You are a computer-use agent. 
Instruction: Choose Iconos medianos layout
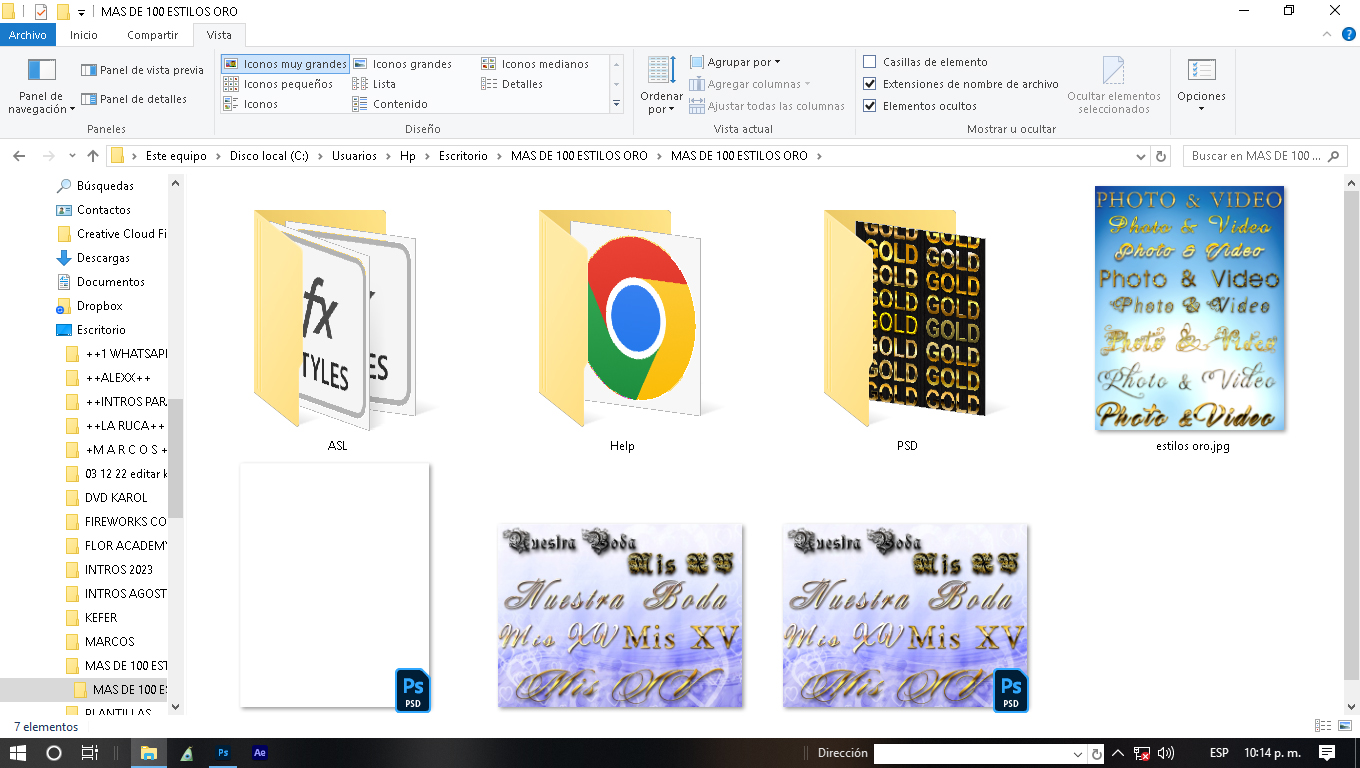(x=535, y=64)
